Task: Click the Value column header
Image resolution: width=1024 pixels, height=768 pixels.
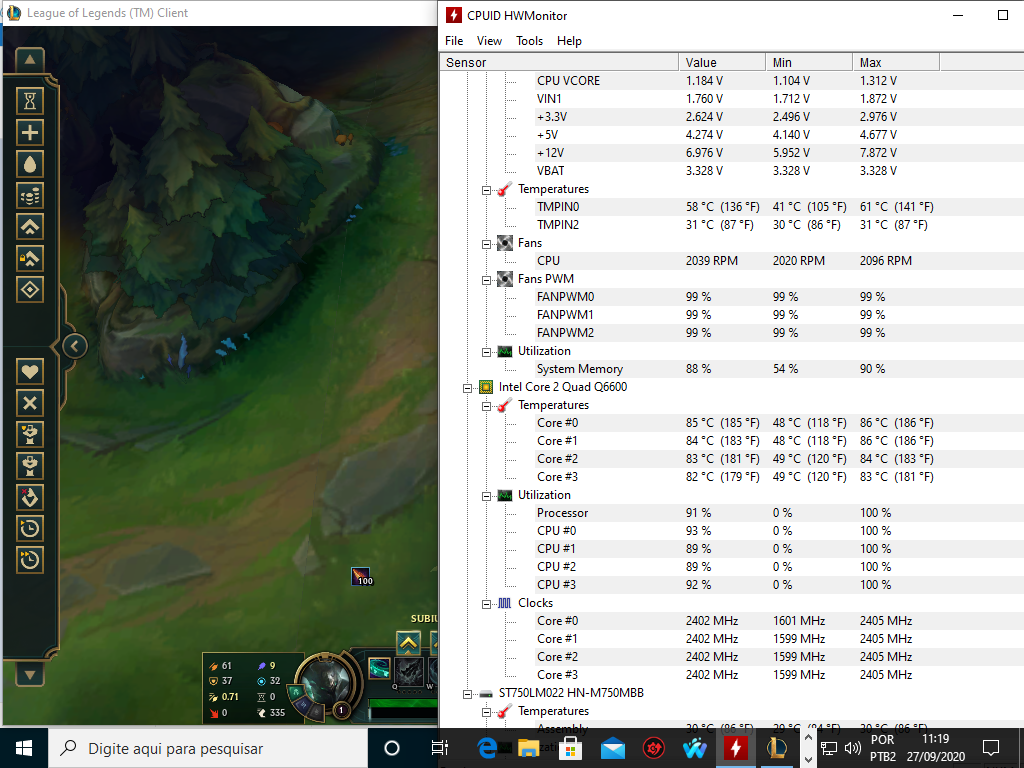Action: coord(722,63)
